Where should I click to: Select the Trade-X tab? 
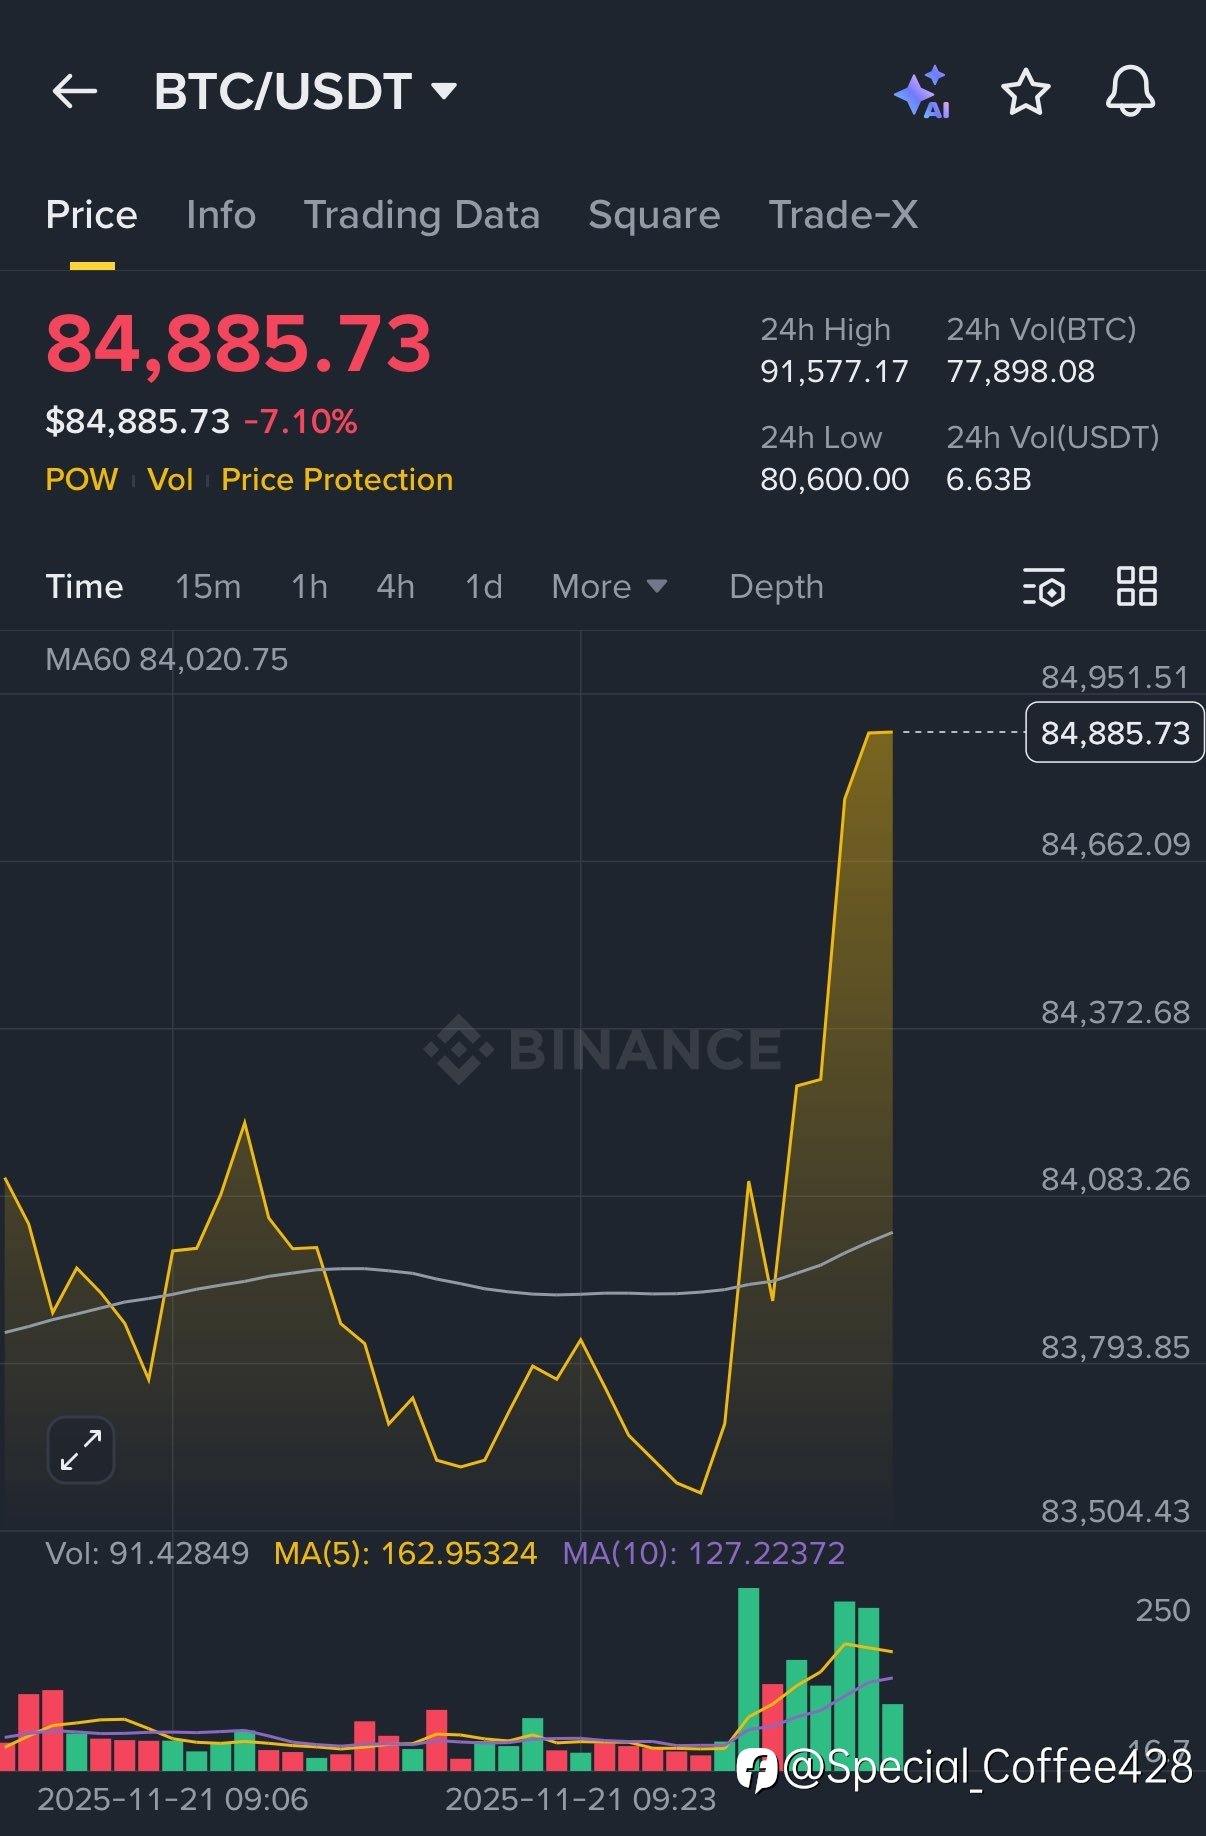[x=843, y=215]
